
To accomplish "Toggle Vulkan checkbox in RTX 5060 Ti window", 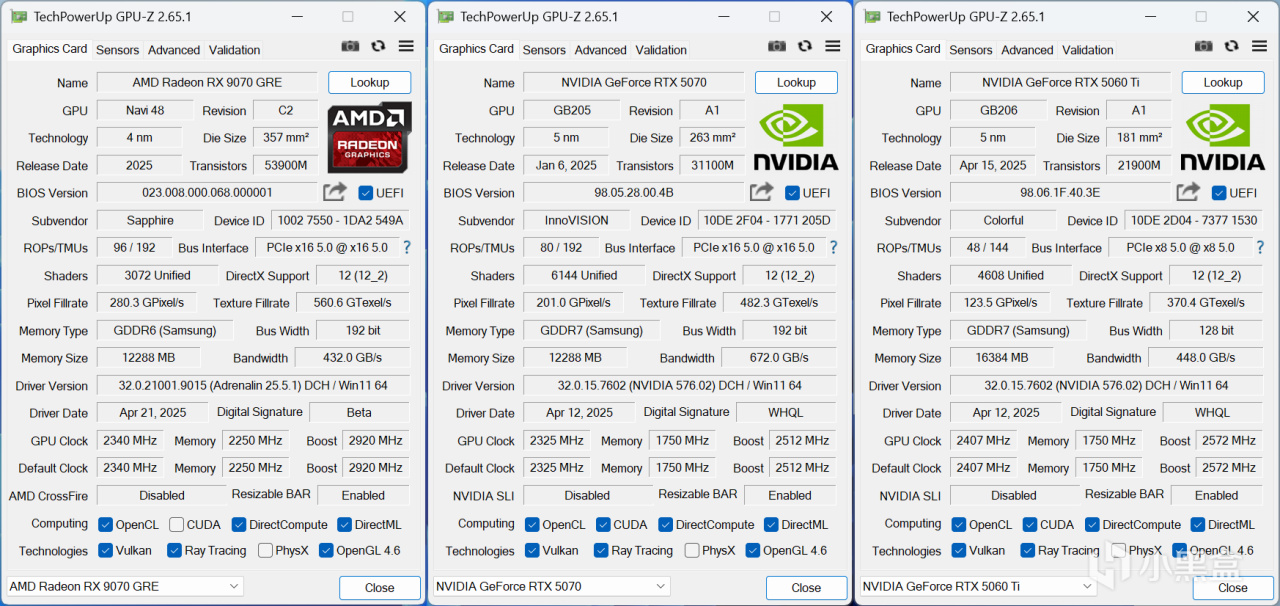I will coord(959,550).
